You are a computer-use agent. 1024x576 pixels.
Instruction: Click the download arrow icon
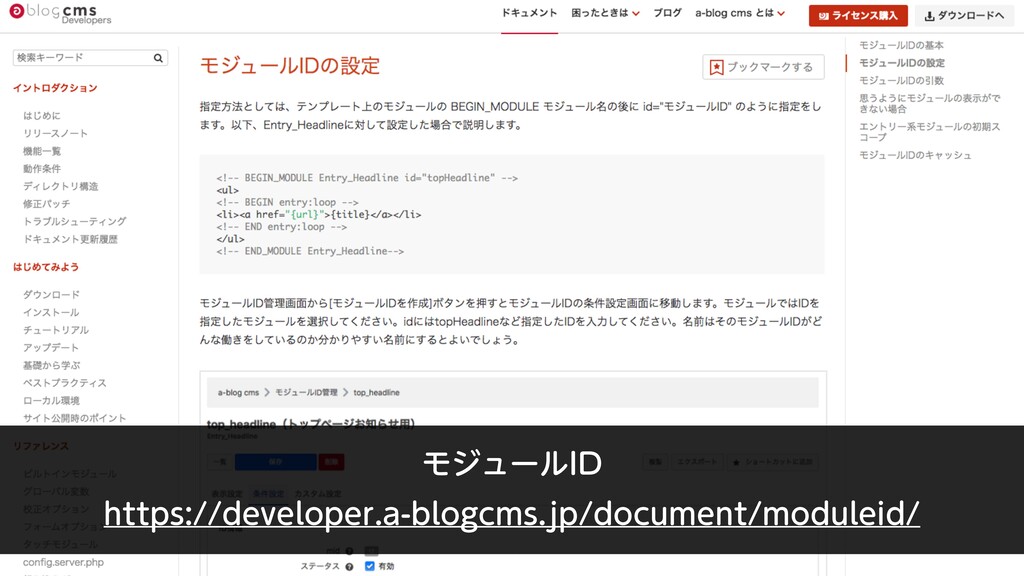(x=929, y=16)
